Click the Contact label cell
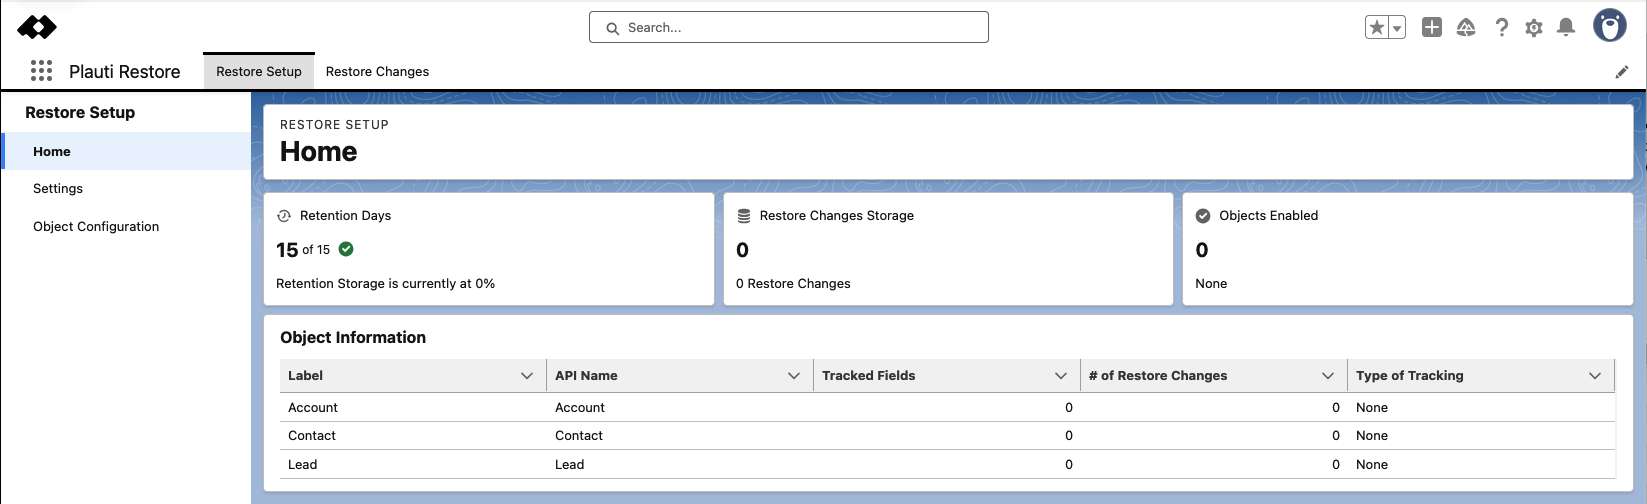The image size is (1647, 504). pyautogui.click(x=312, y=436)
